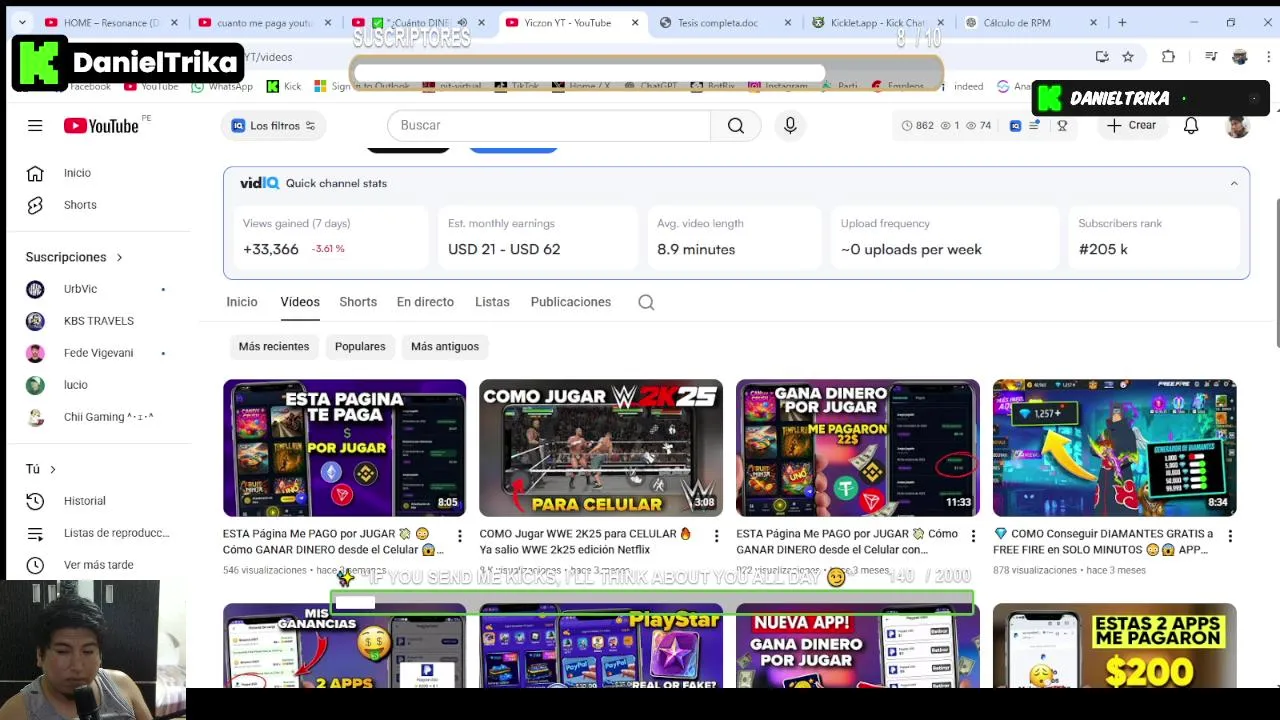Click the Shorts icon in the sidebar
The image size is (1280, 720).
click(35, 205)
